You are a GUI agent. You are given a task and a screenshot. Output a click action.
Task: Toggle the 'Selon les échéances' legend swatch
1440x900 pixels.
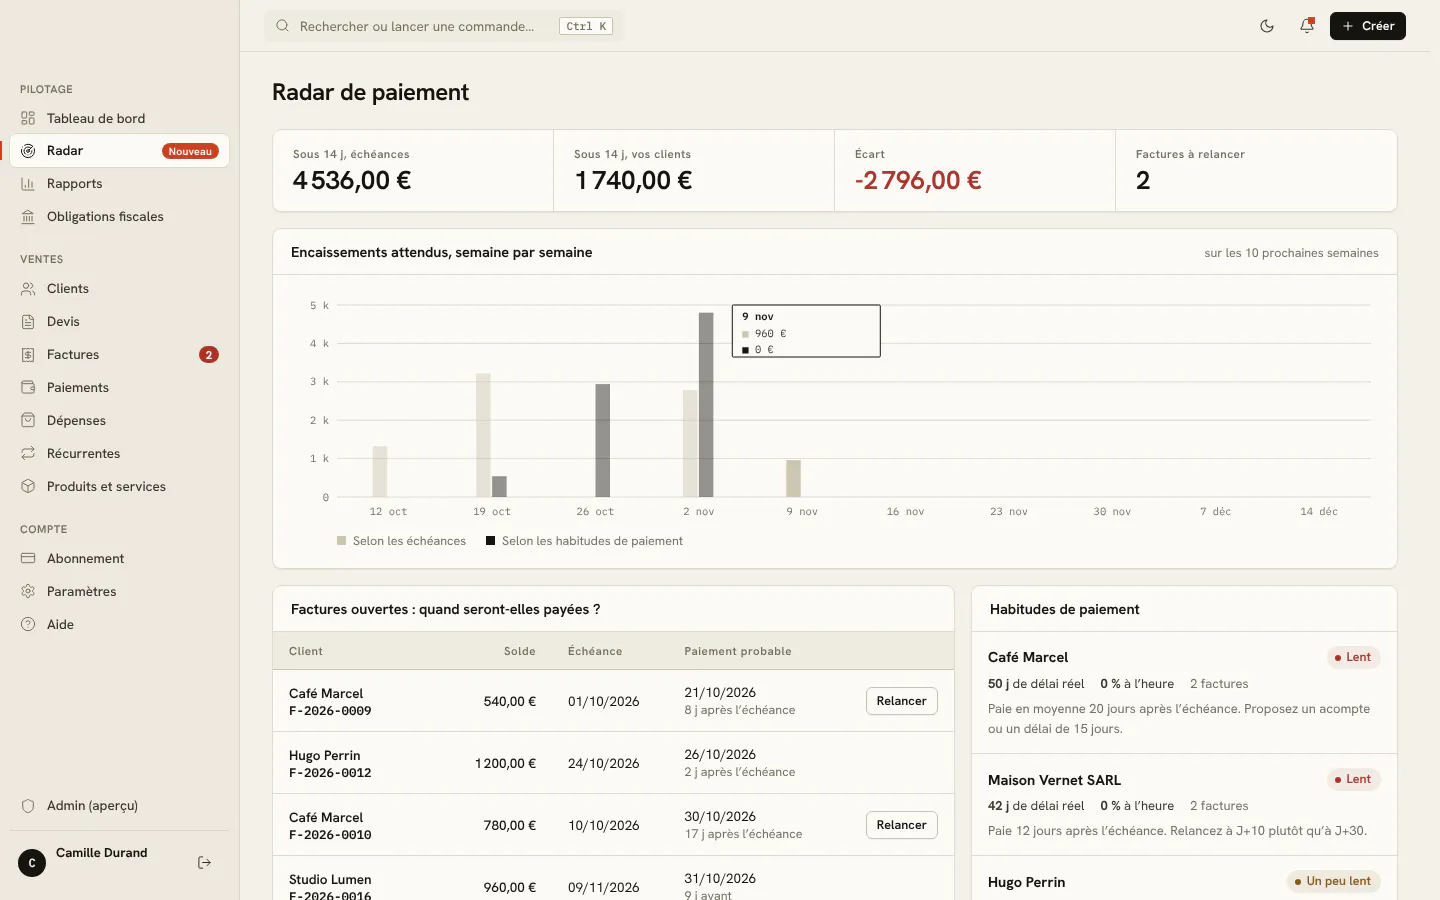[342, 541]
